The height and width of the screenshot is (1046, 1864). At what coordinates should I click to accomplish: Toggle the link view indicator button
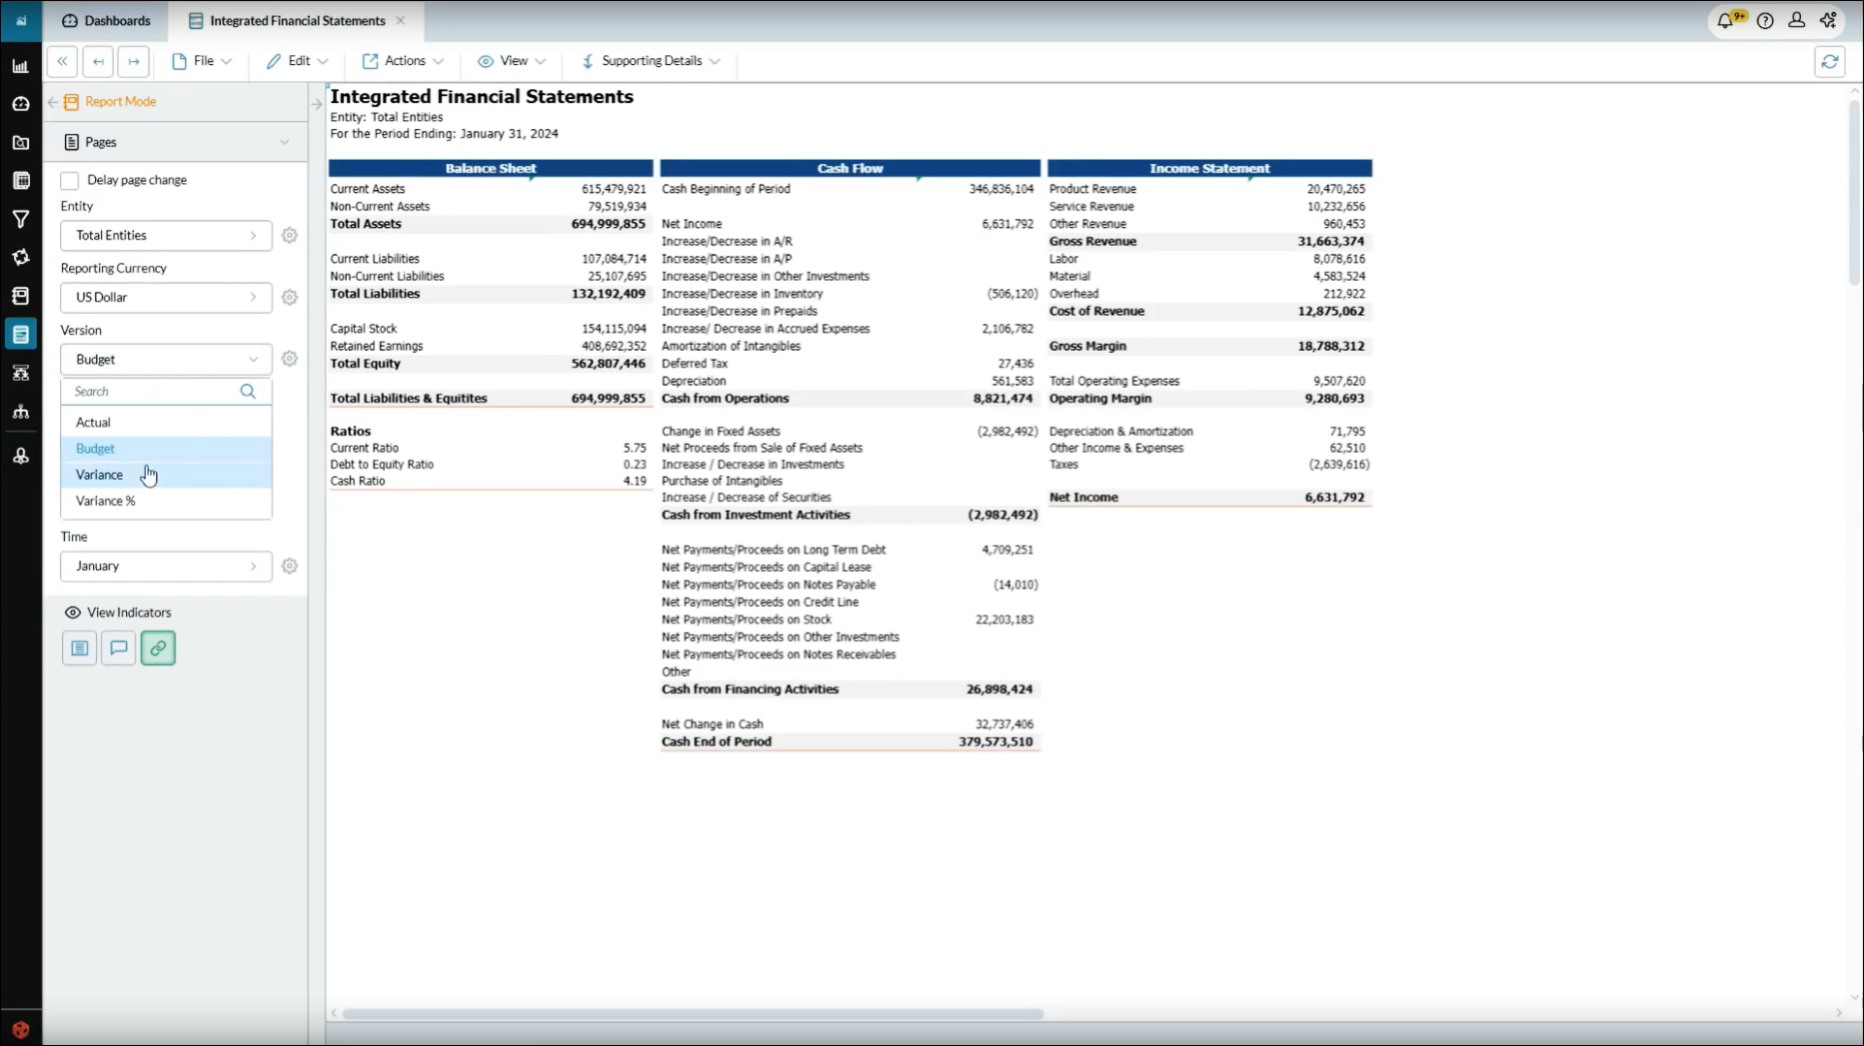pyautogui.click(x=158, y=648)
